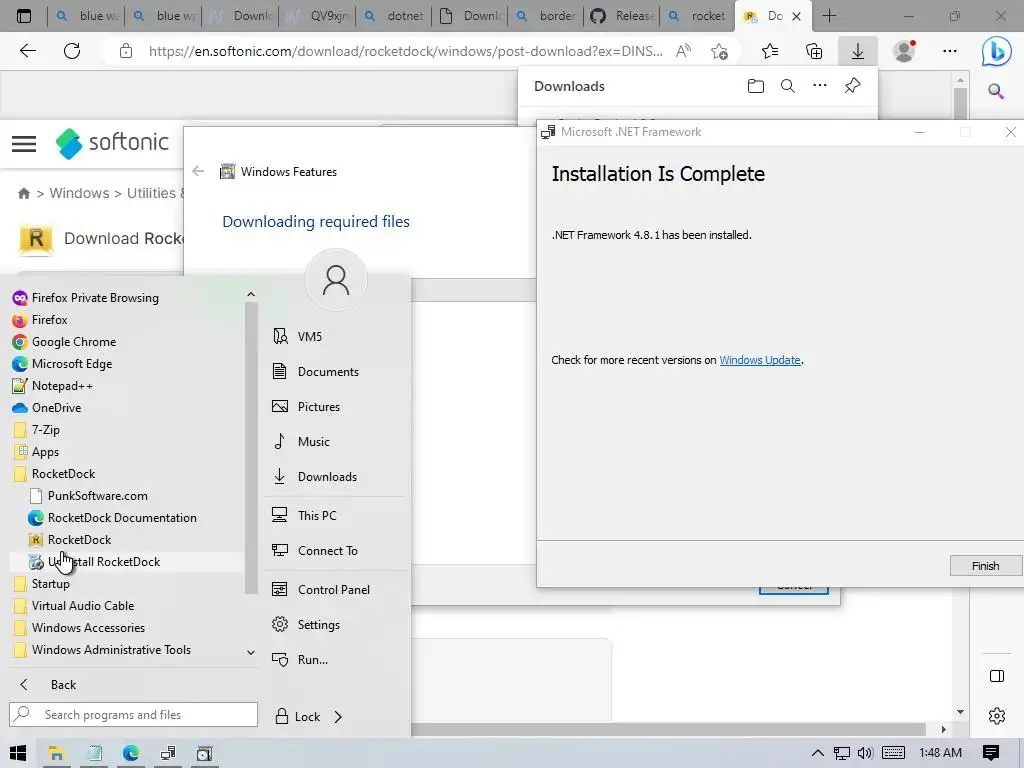Expand the power options arrow beside Lock
The image size is (1024, 768).
click(338, 716)
